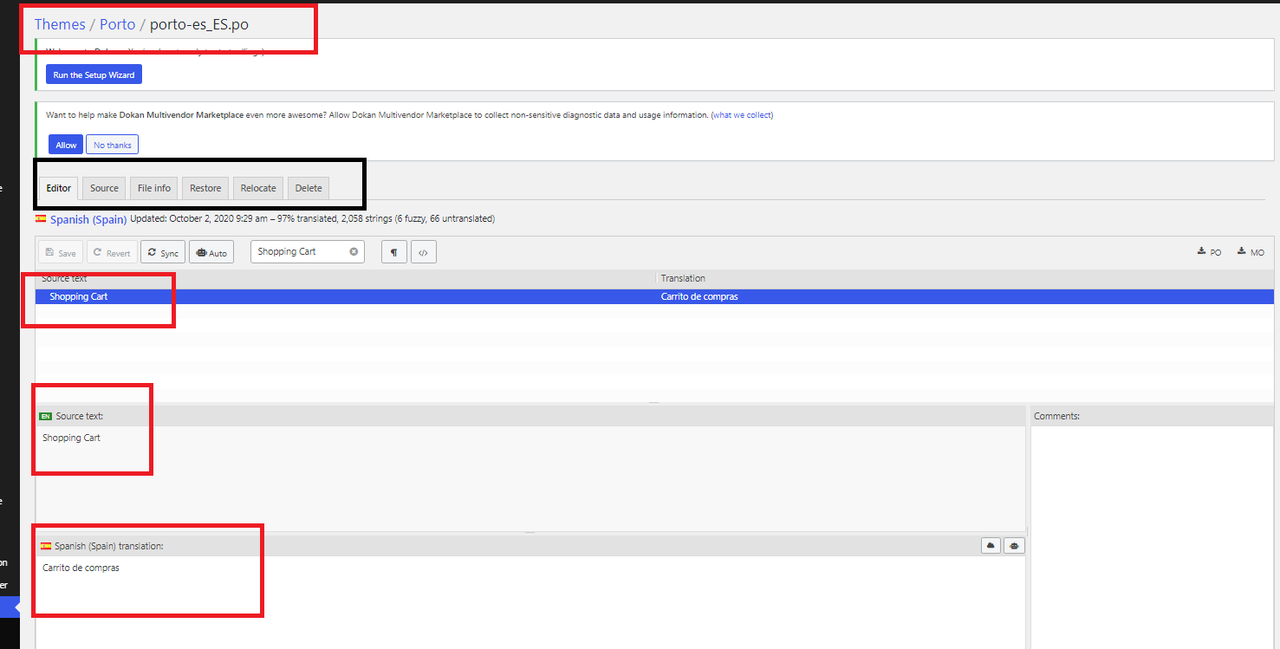Viewport: 1280px width, 649px height.
Task: Click the Revert button in the toolbar
Action: tap(111, 253)
